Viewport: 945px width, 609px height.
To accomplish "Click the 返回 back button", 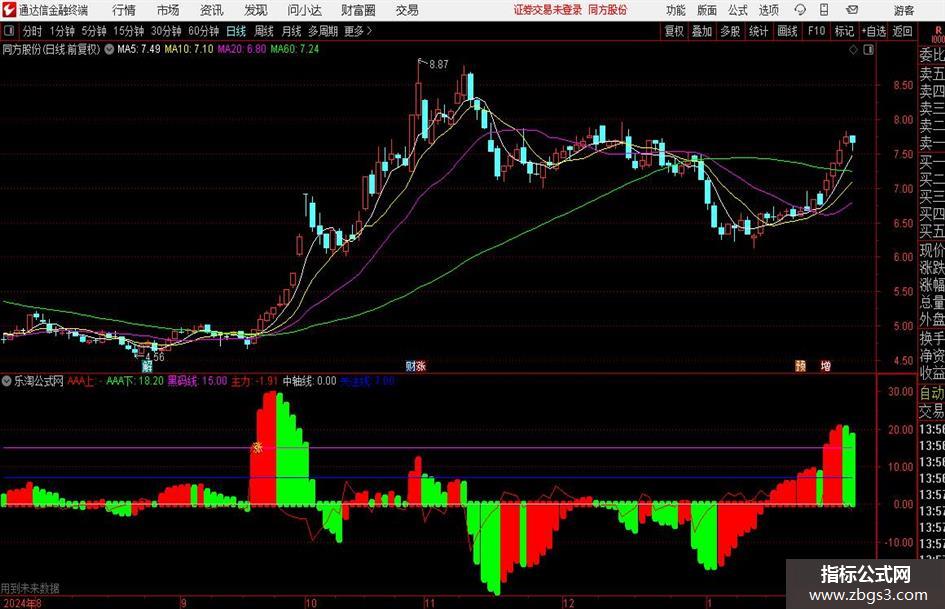I will 902,31.
